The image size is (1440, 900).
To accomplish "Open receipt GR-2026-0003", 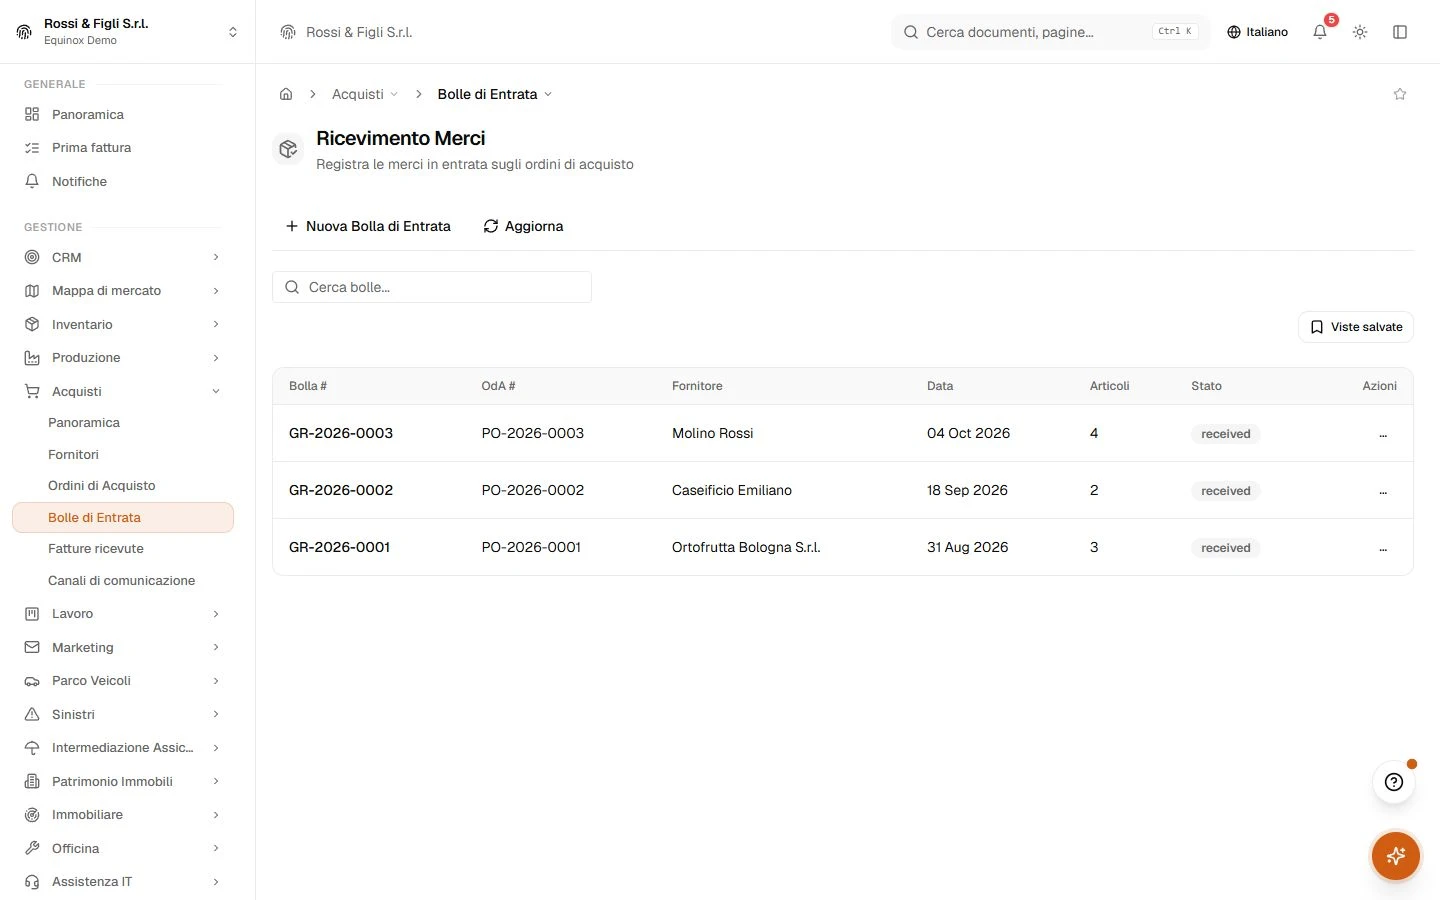I will coord(341,433).
